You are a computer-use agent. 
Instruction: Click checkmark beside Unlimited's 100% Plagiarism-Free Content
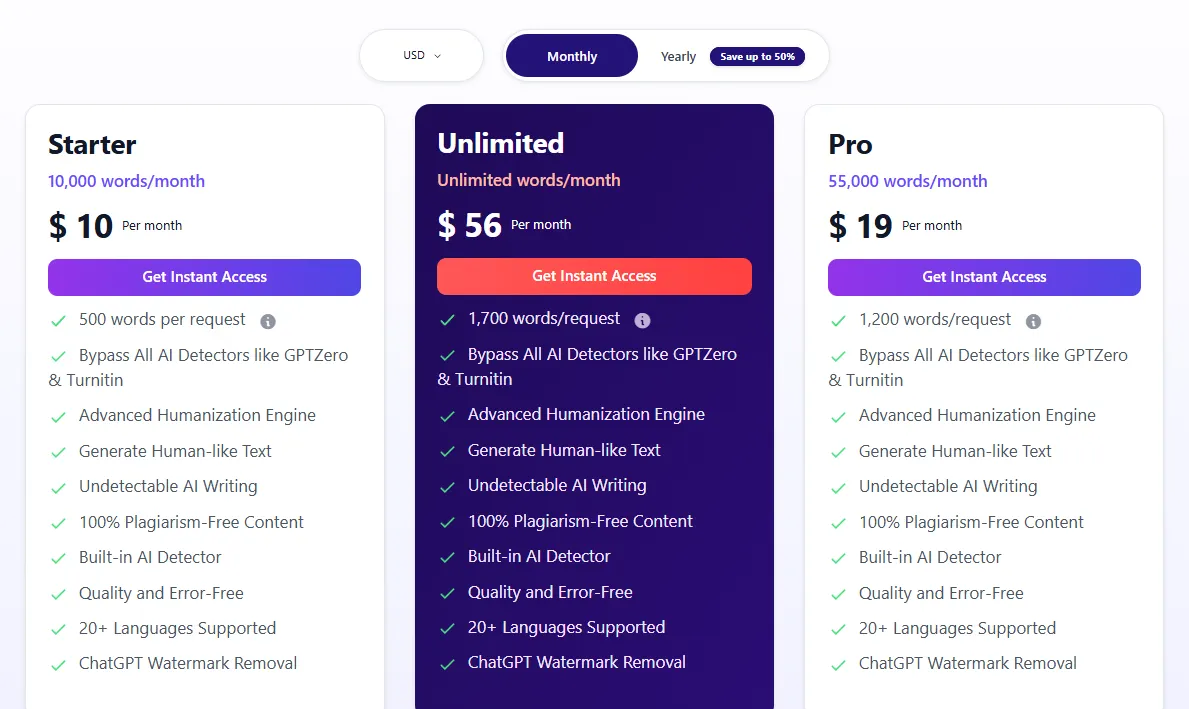click(447, 522)
